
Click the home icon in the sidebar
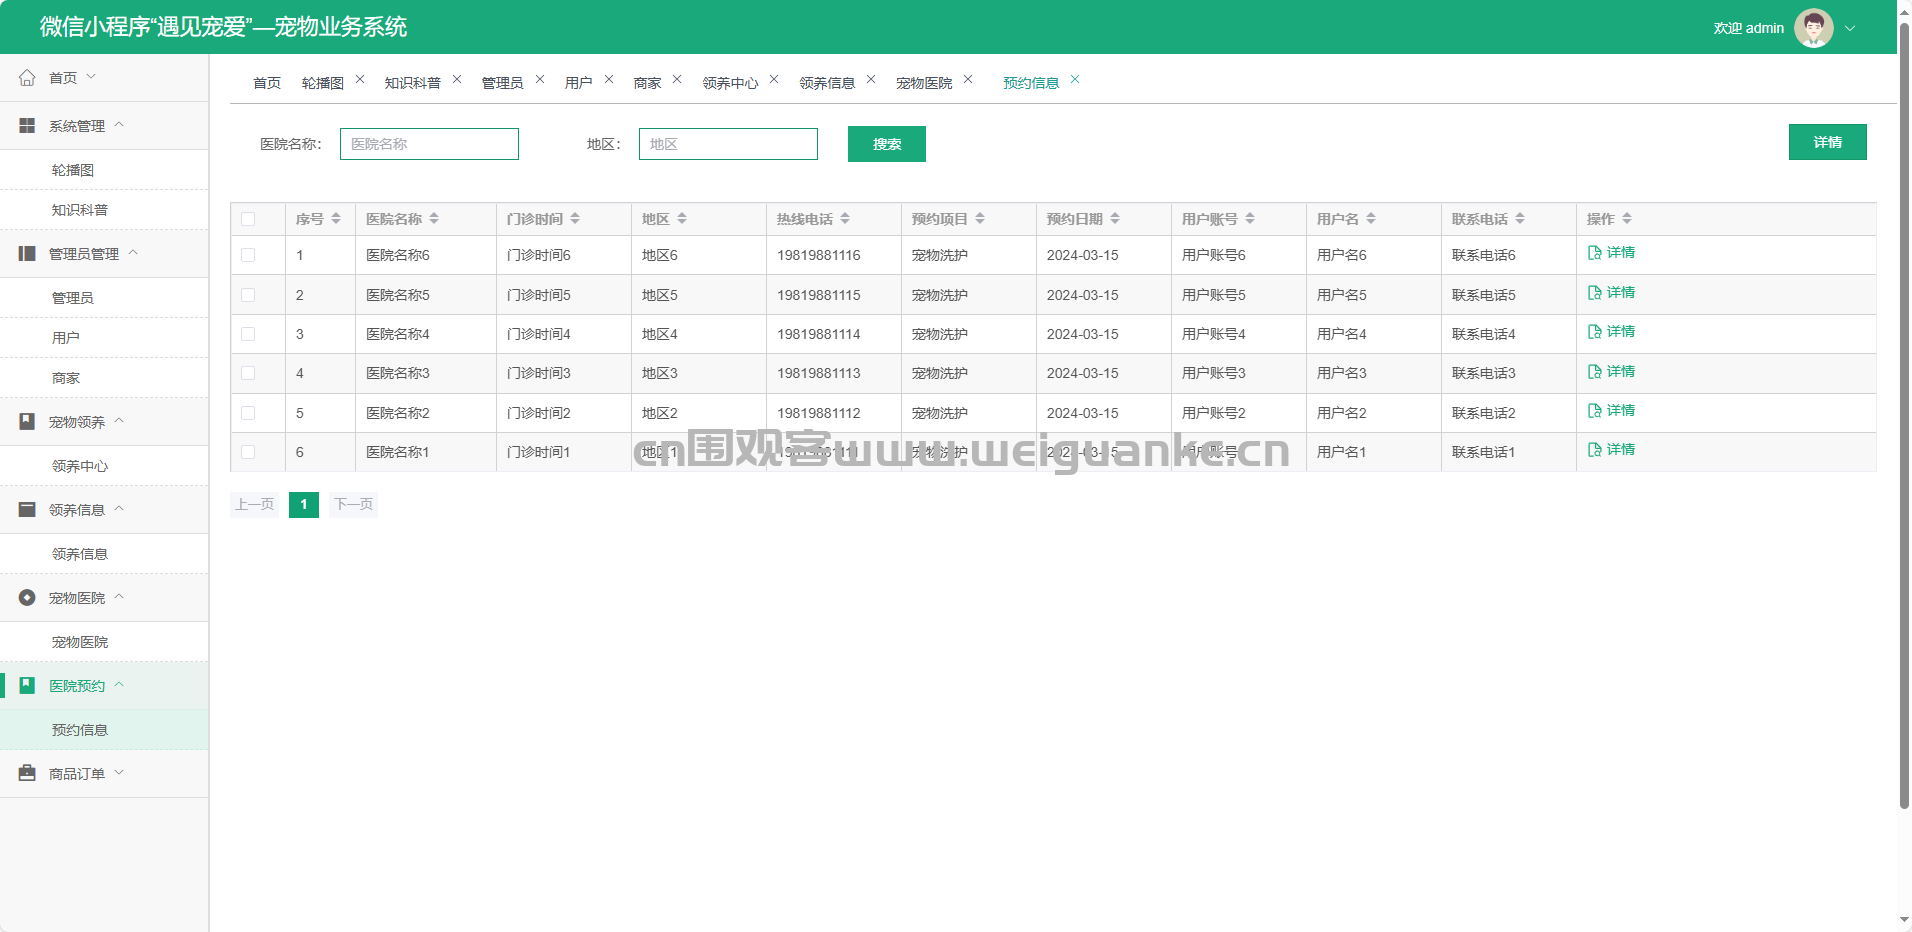coord(27,78)
